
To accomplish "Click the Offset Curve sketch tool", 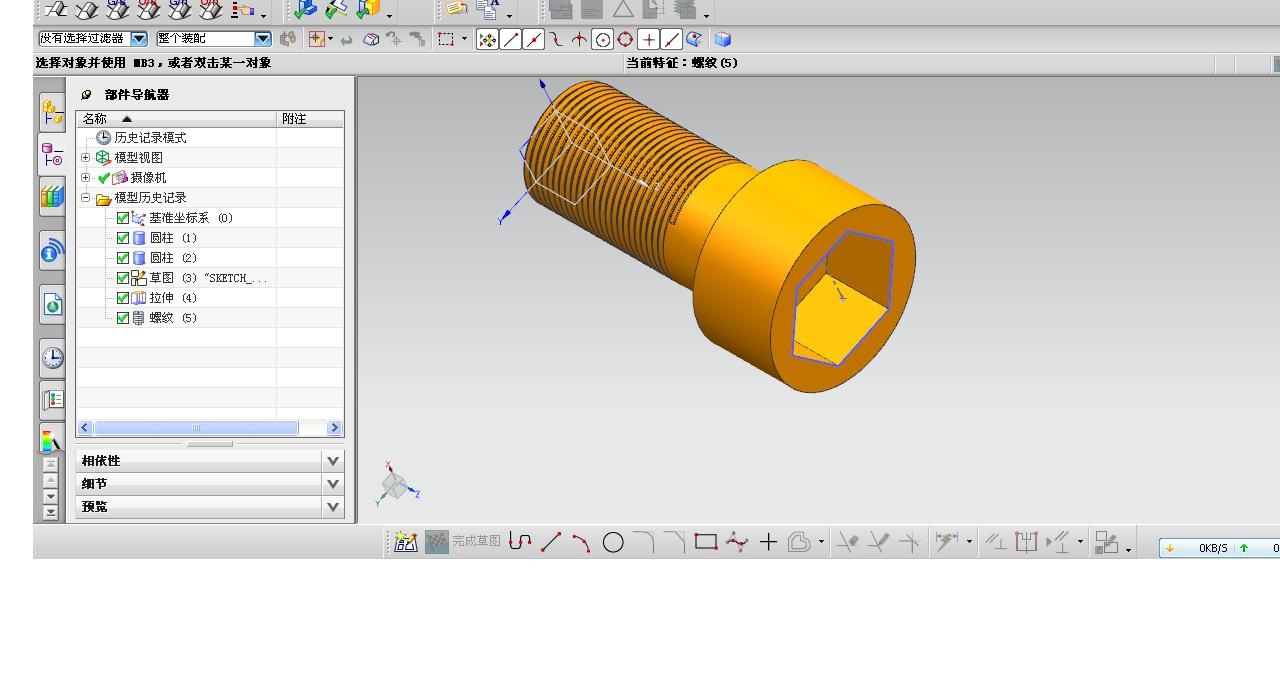I will [799, 542].
